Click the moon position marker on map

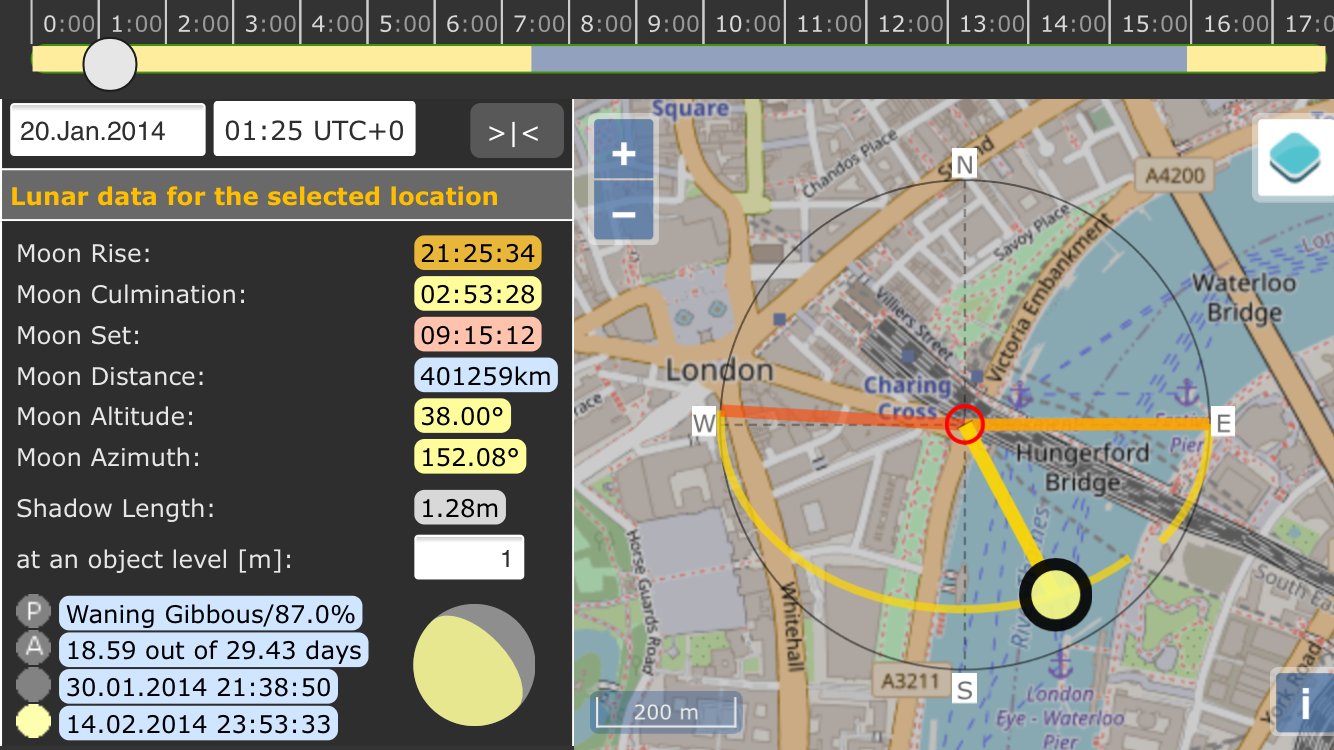click(1055, 596)
